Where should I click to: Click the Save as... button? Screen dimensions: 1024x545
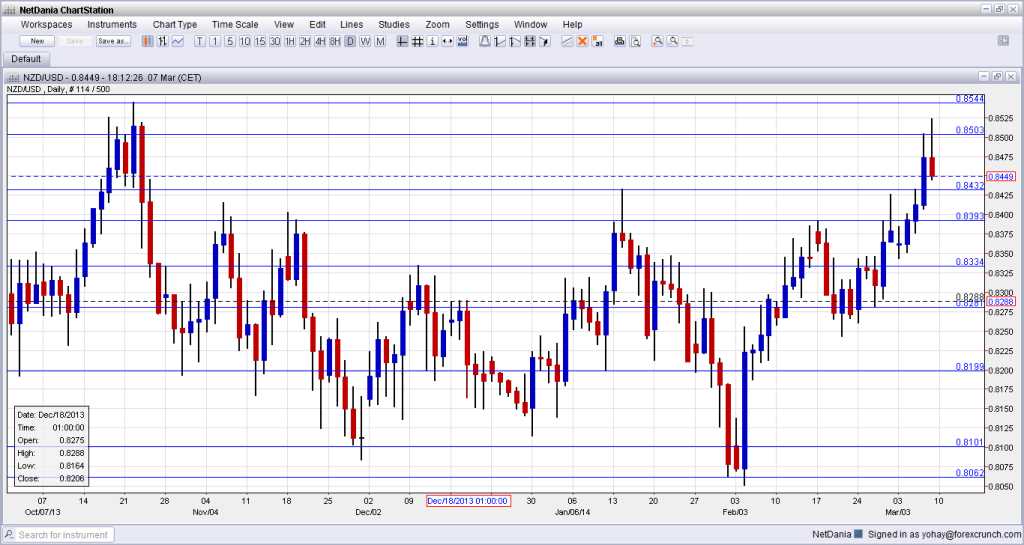pos(113,41)
